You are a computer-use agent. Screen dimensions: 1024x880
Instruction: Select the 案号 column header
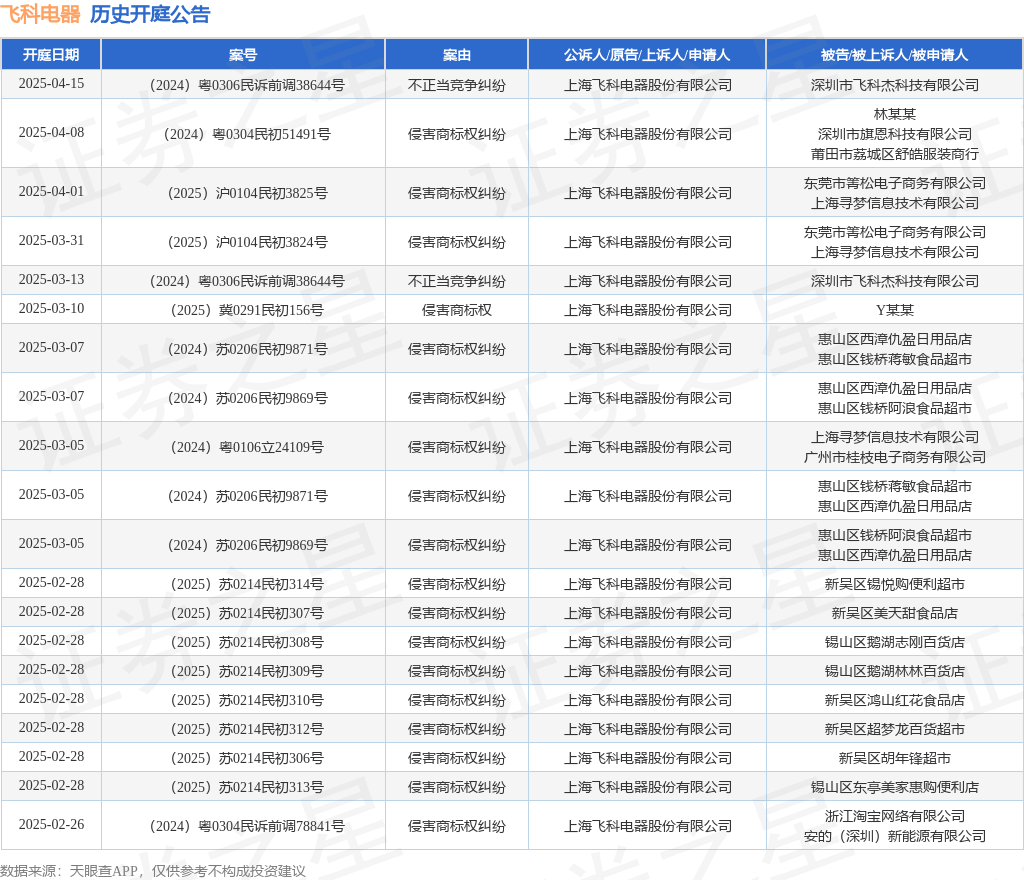243,55
